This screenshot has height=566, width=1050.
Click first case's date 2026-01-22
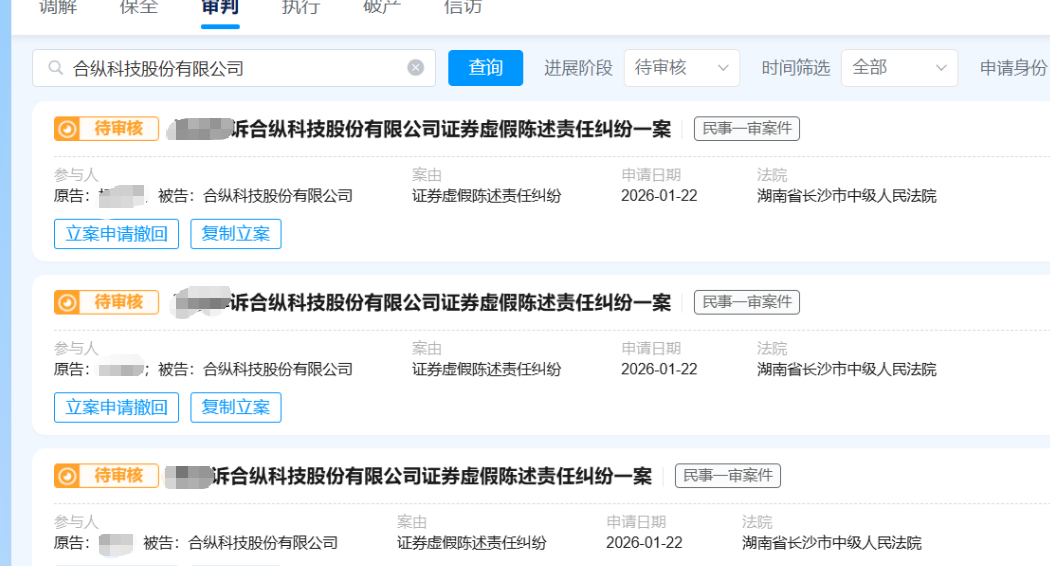pyautogui.click(x=659, y=196)
